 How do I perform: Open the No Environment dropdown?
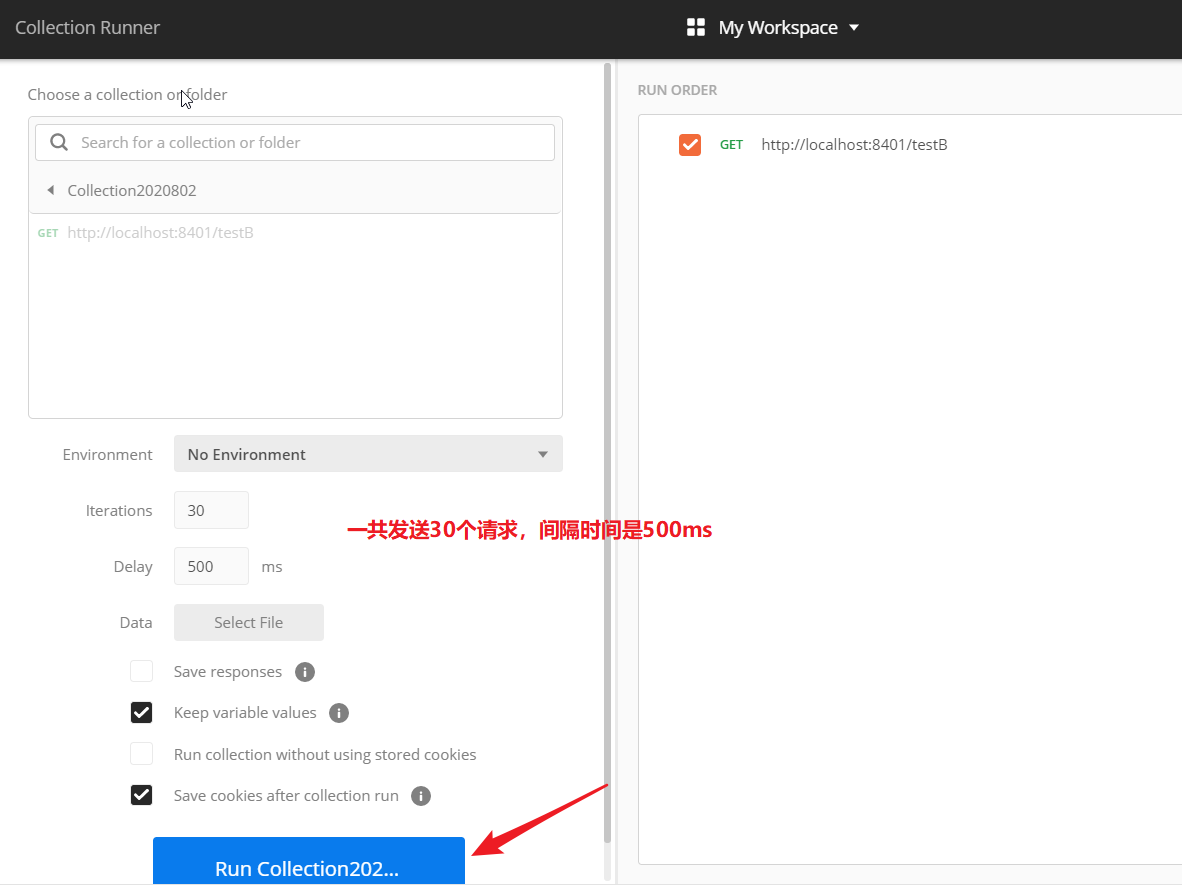point(368,454)
